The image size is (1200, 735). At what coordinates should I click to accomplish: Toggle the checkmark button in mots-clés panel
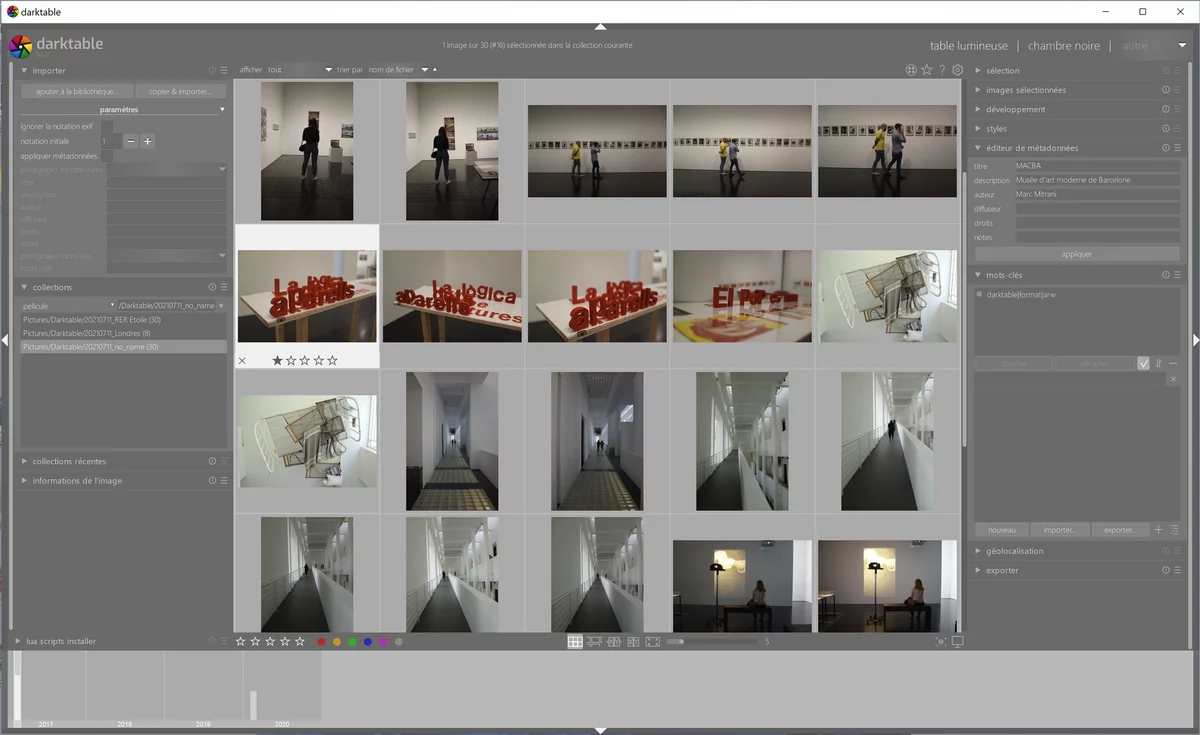(x=1144, y=364)
